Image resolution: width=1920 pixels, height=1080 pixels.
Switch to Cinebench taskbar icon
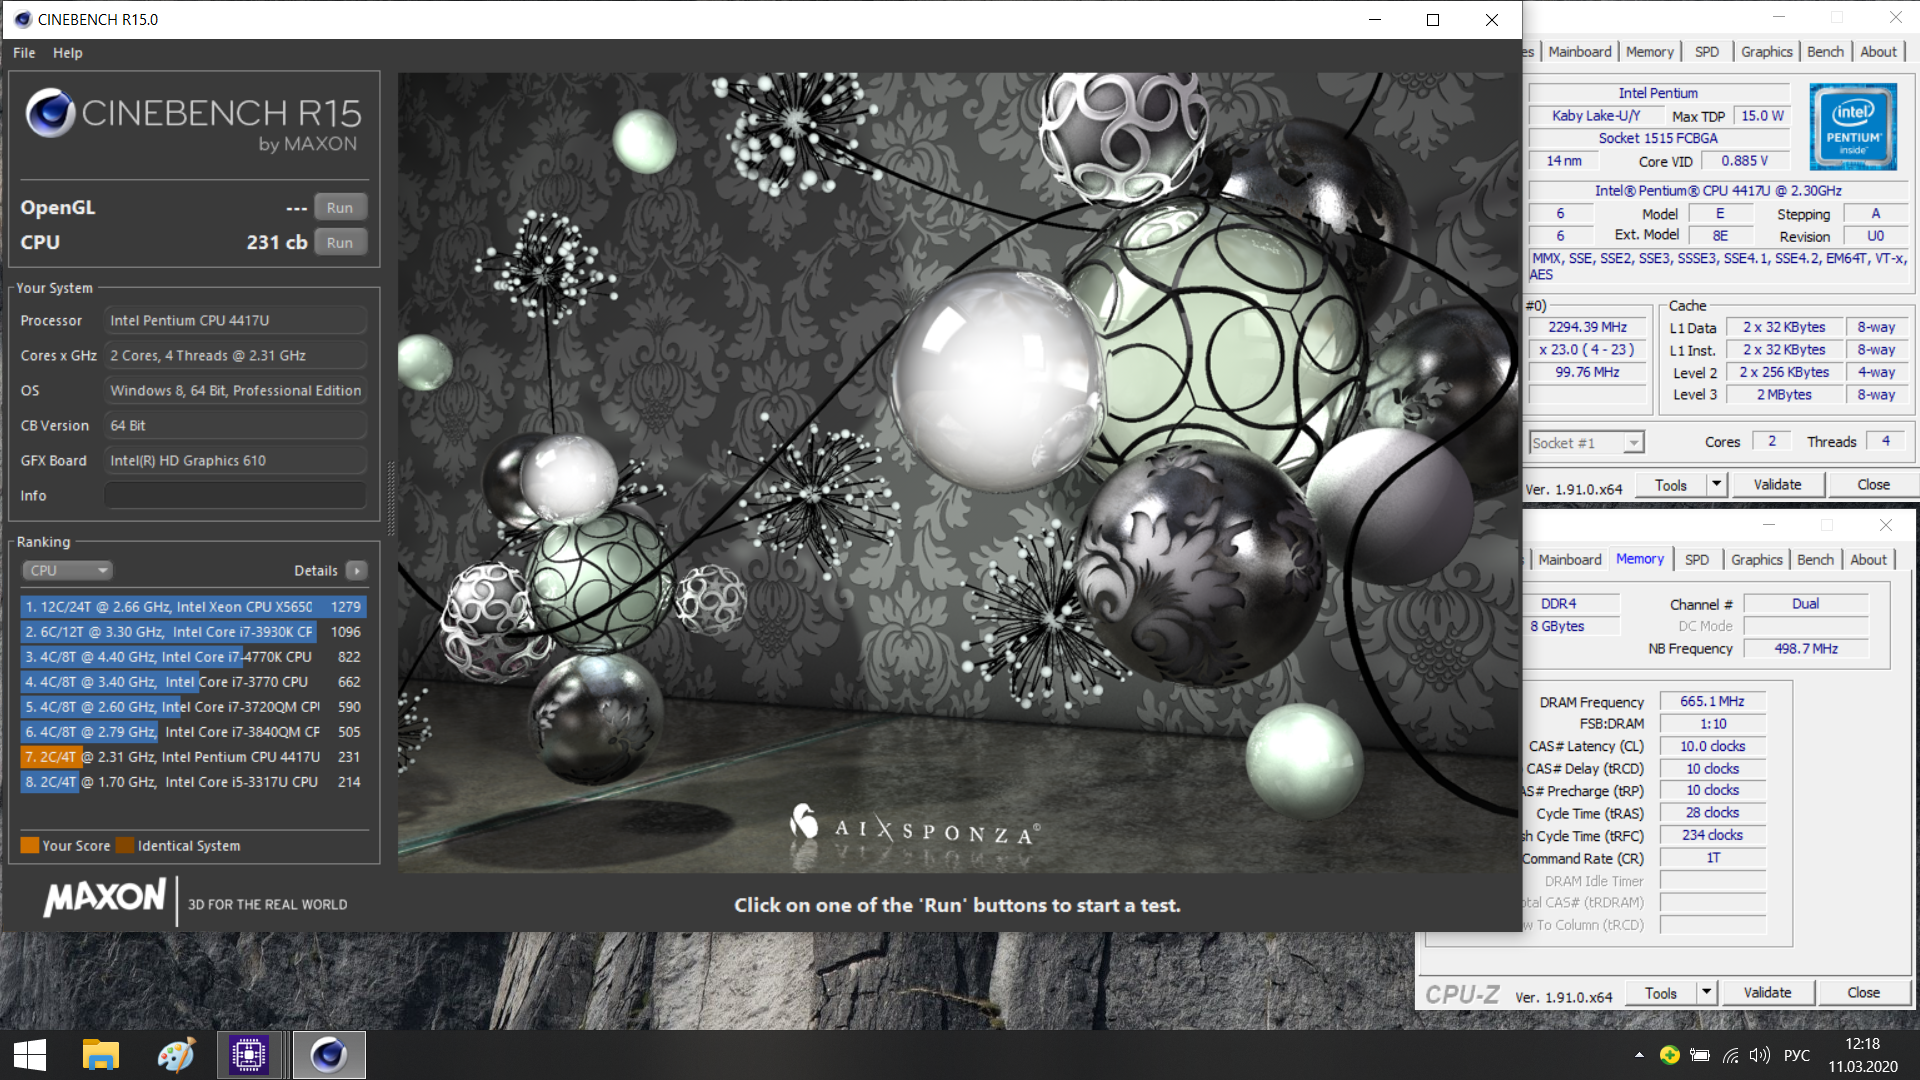click(329, 1055)
